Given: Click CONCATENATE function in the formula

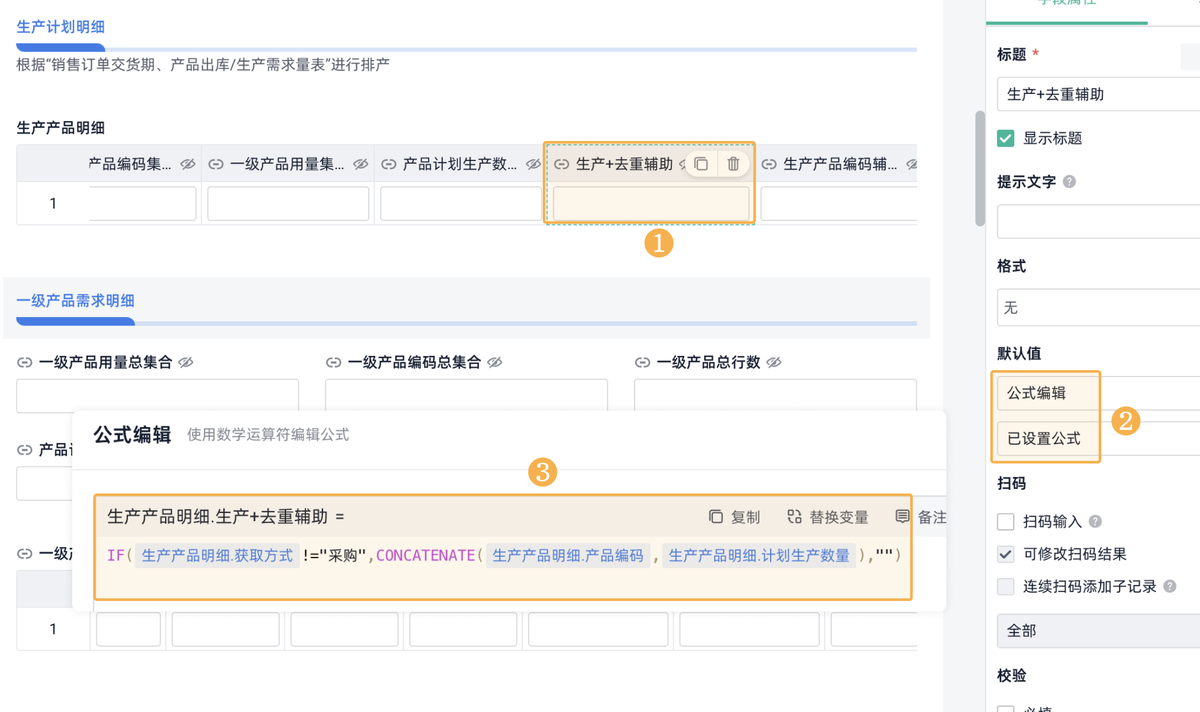Looking at the screenshot, I should [426, 555].
